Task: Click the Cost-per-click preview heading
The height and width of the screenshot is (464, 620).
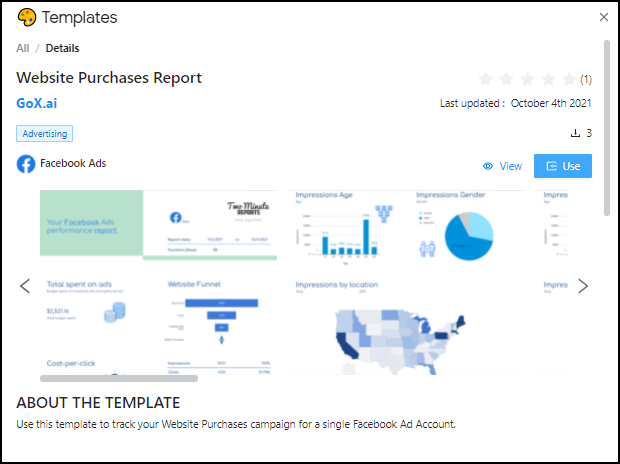Action: coord(71,363)
